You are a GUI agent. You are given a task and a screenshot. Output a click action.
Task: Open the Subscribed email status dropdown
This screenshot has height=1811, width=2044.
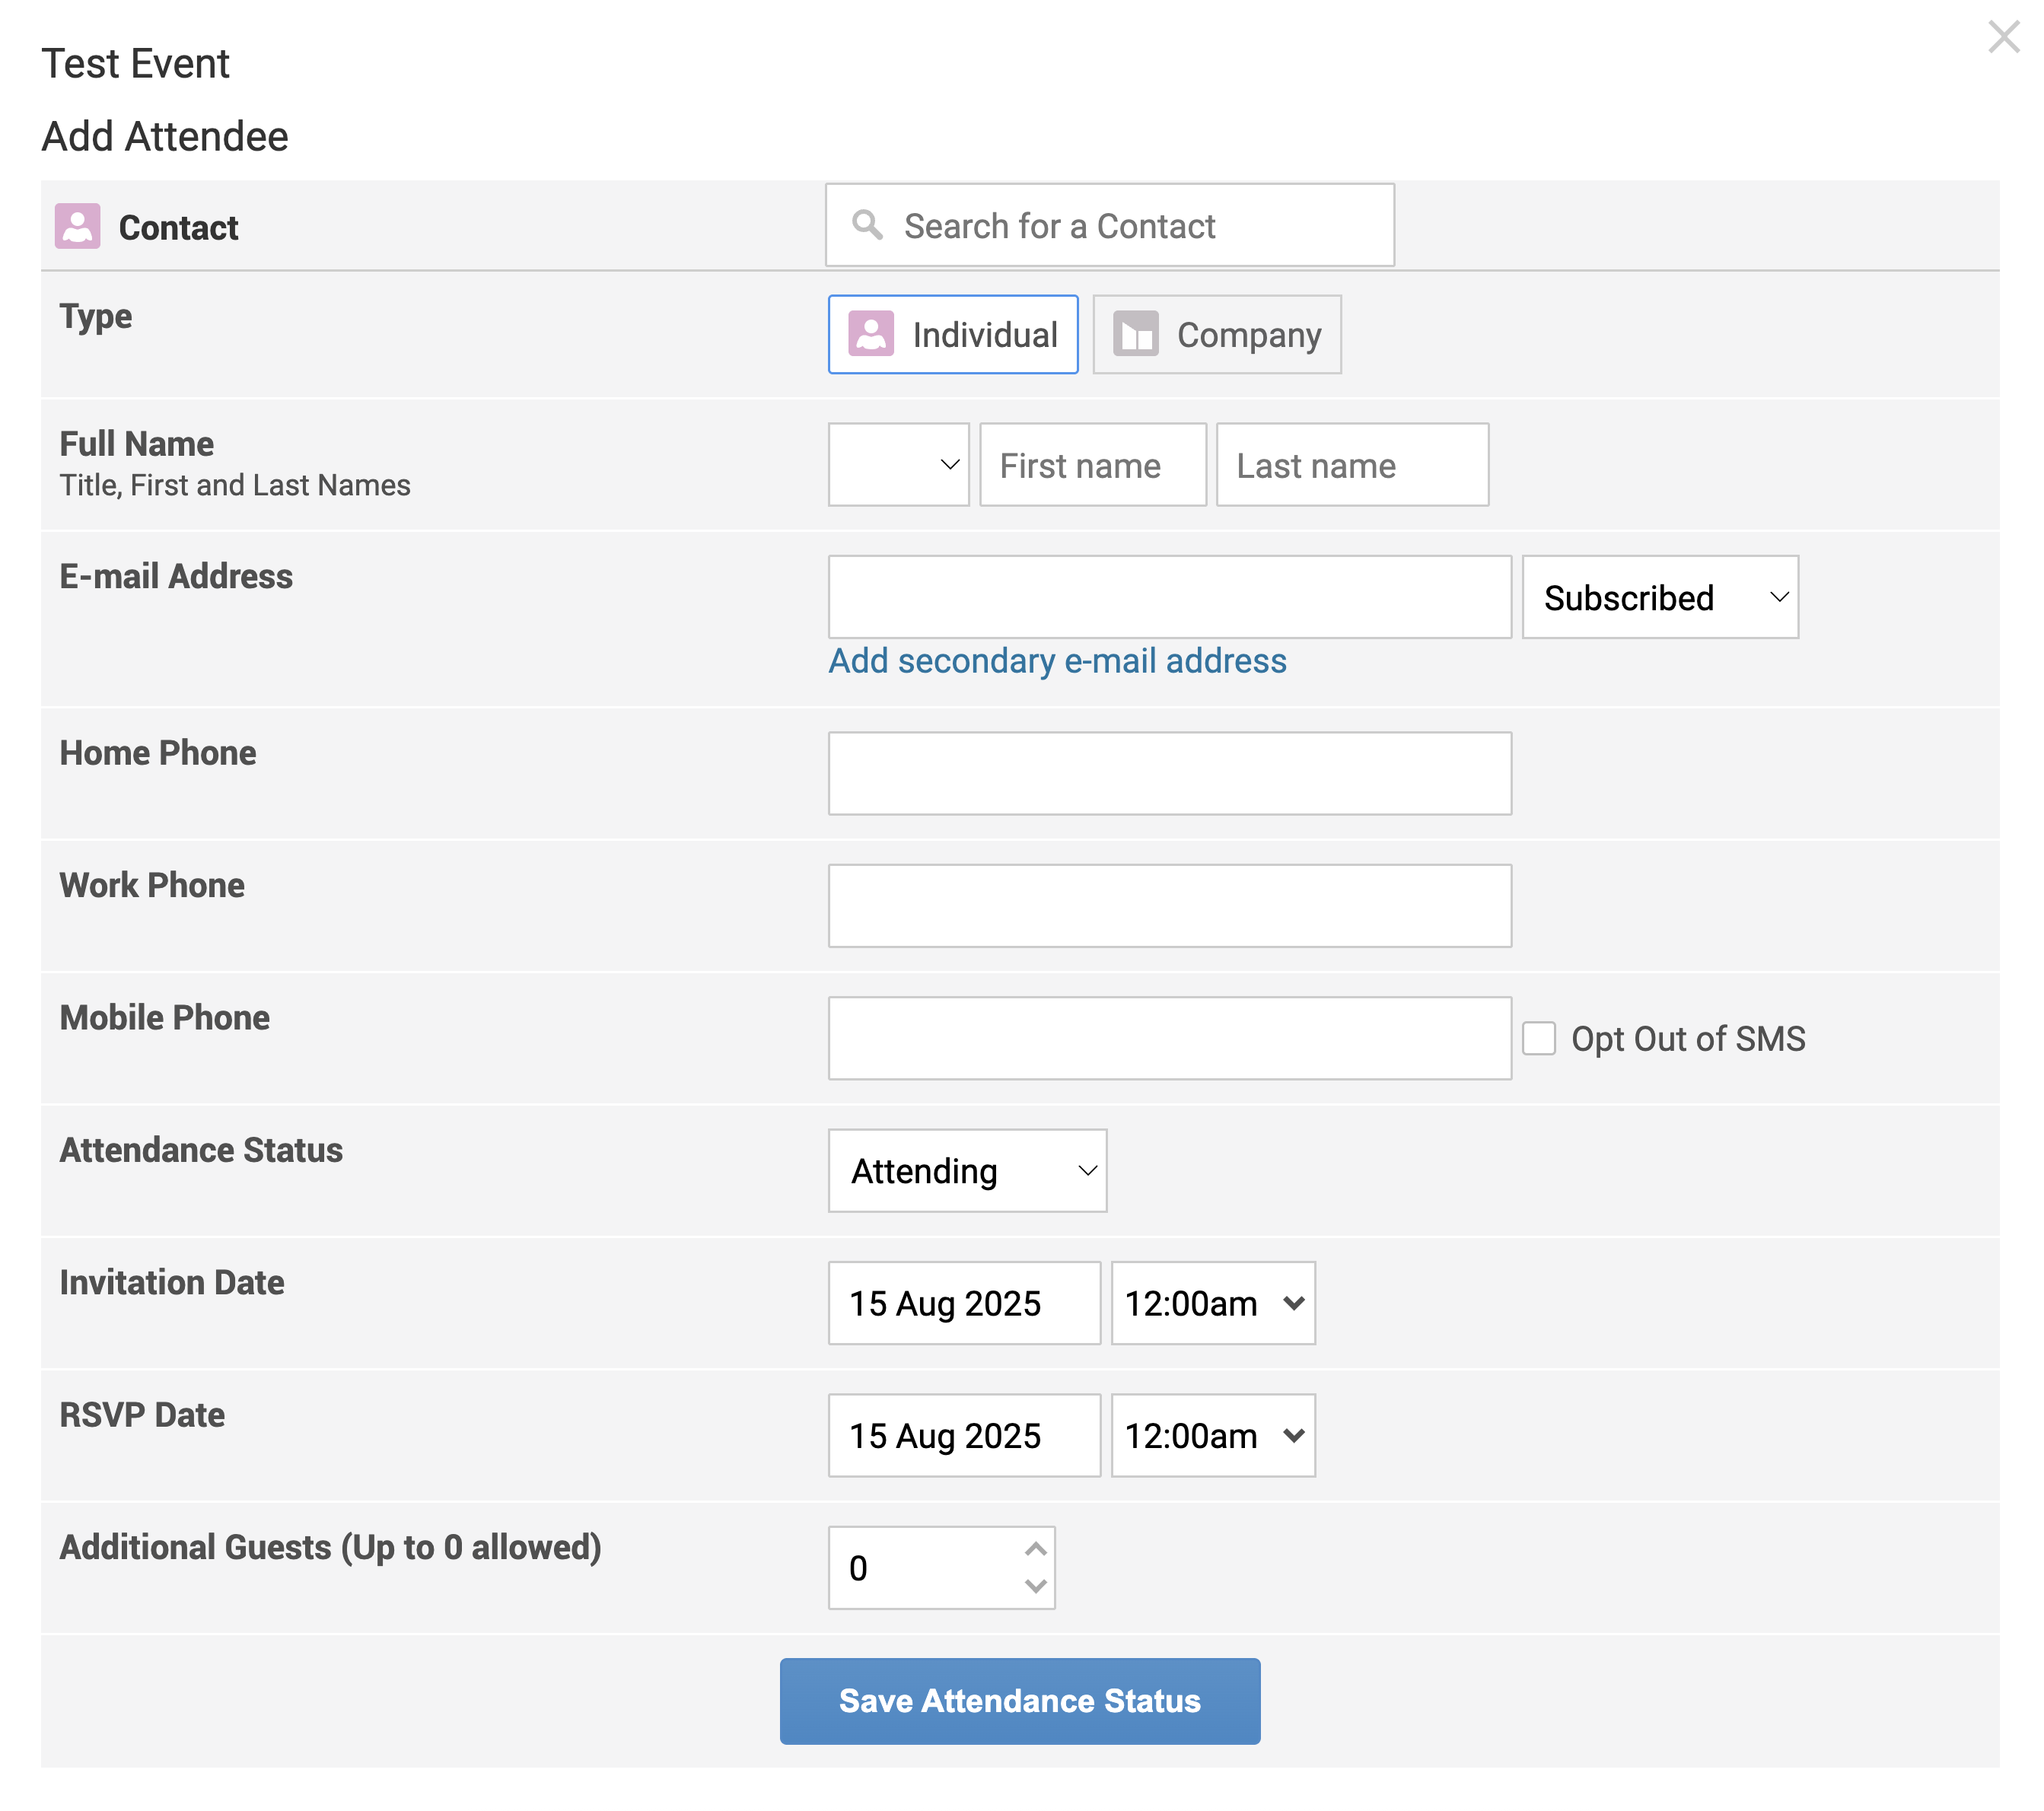pos(1660,597)
